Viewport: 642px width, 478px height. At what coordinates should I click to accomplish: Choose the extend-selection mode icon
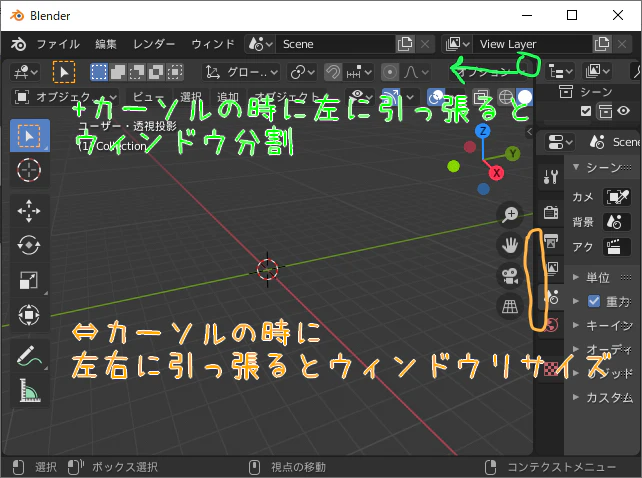point(118,72)
